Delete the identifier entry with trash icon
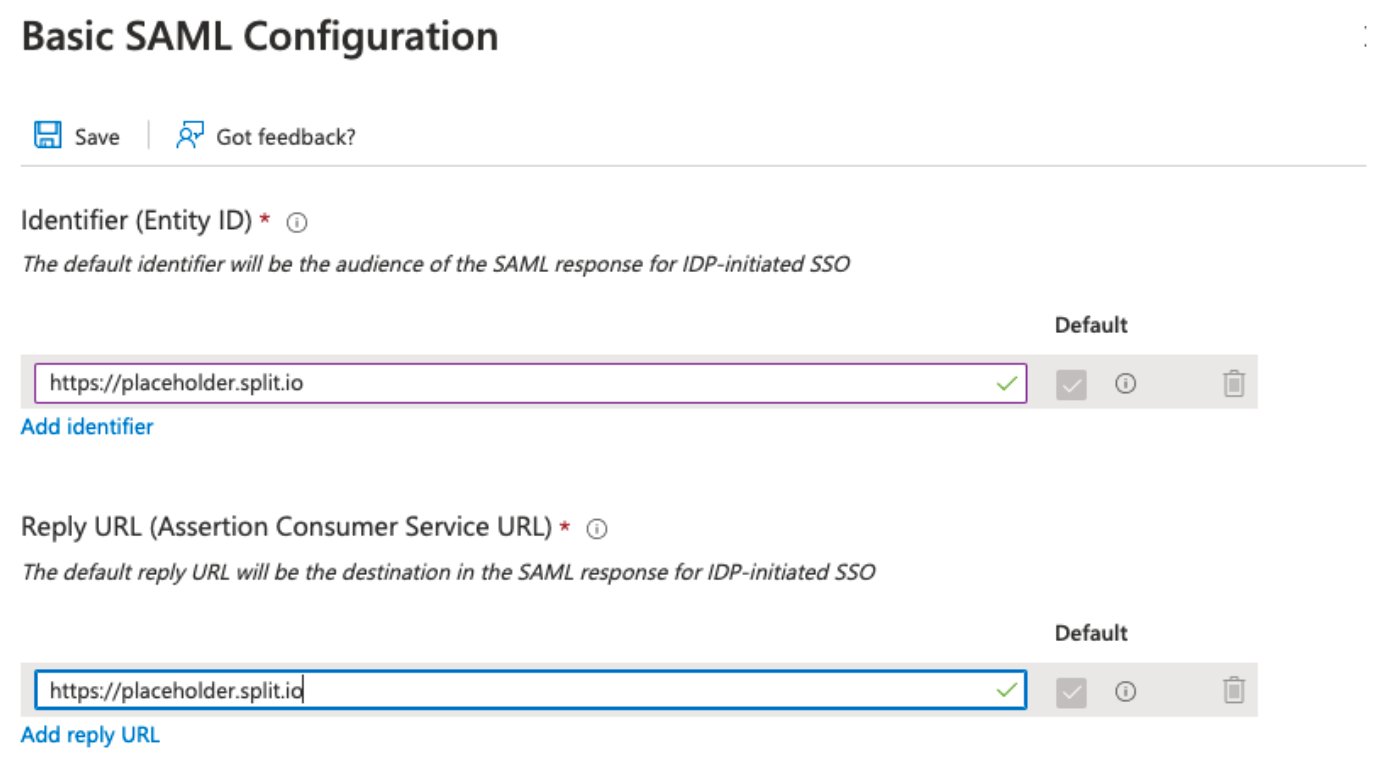 click(x=1234, y=383)
